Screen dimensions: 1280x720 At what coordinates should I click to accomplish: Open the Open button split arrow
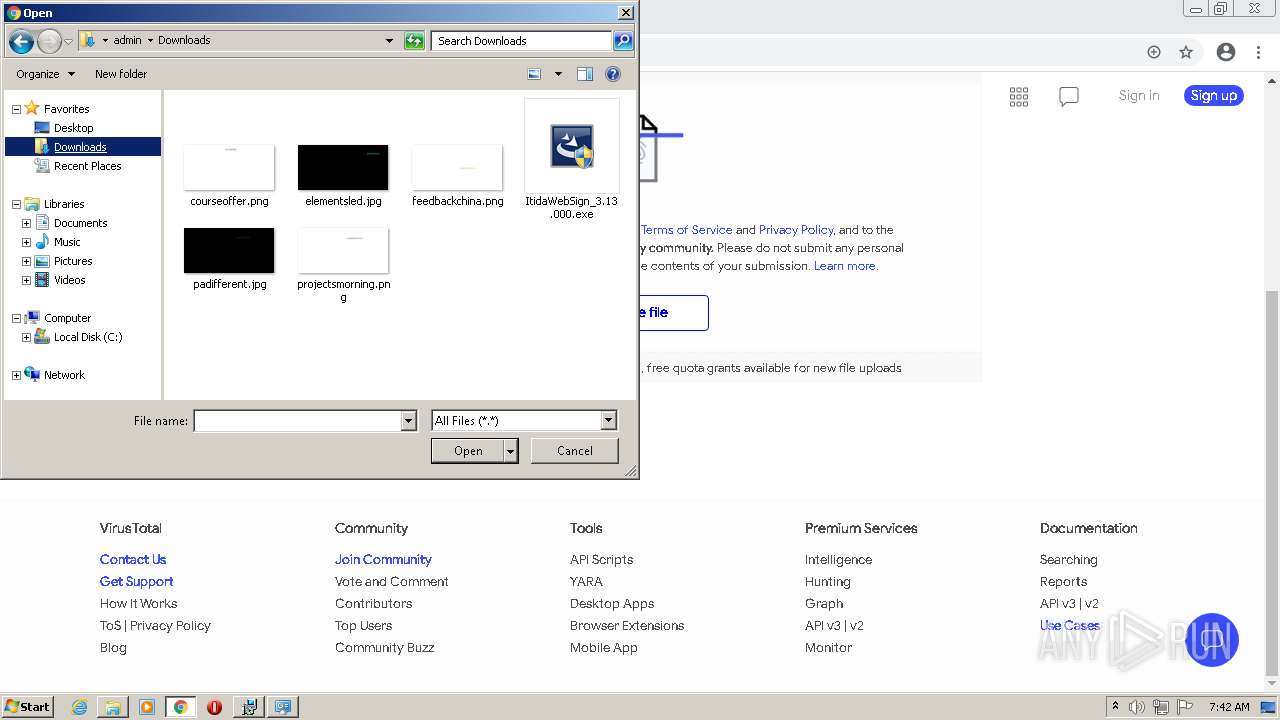click(511, 451)
